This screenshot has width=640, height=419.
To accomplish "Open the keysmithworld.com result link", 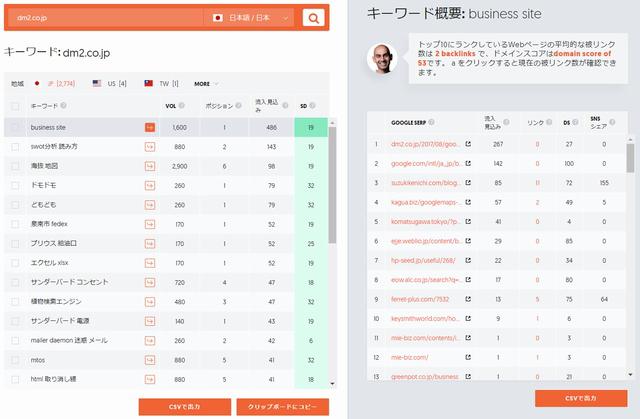I will [425, 318].
